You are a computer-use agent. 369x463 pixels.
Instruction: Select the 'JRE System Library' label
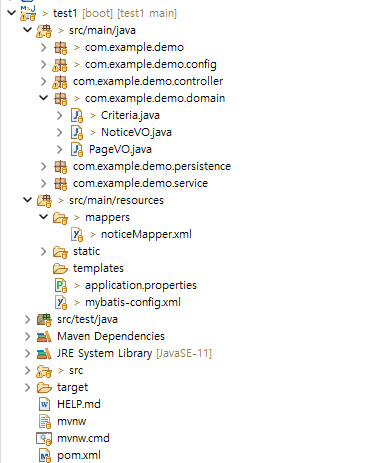[104, 354]
